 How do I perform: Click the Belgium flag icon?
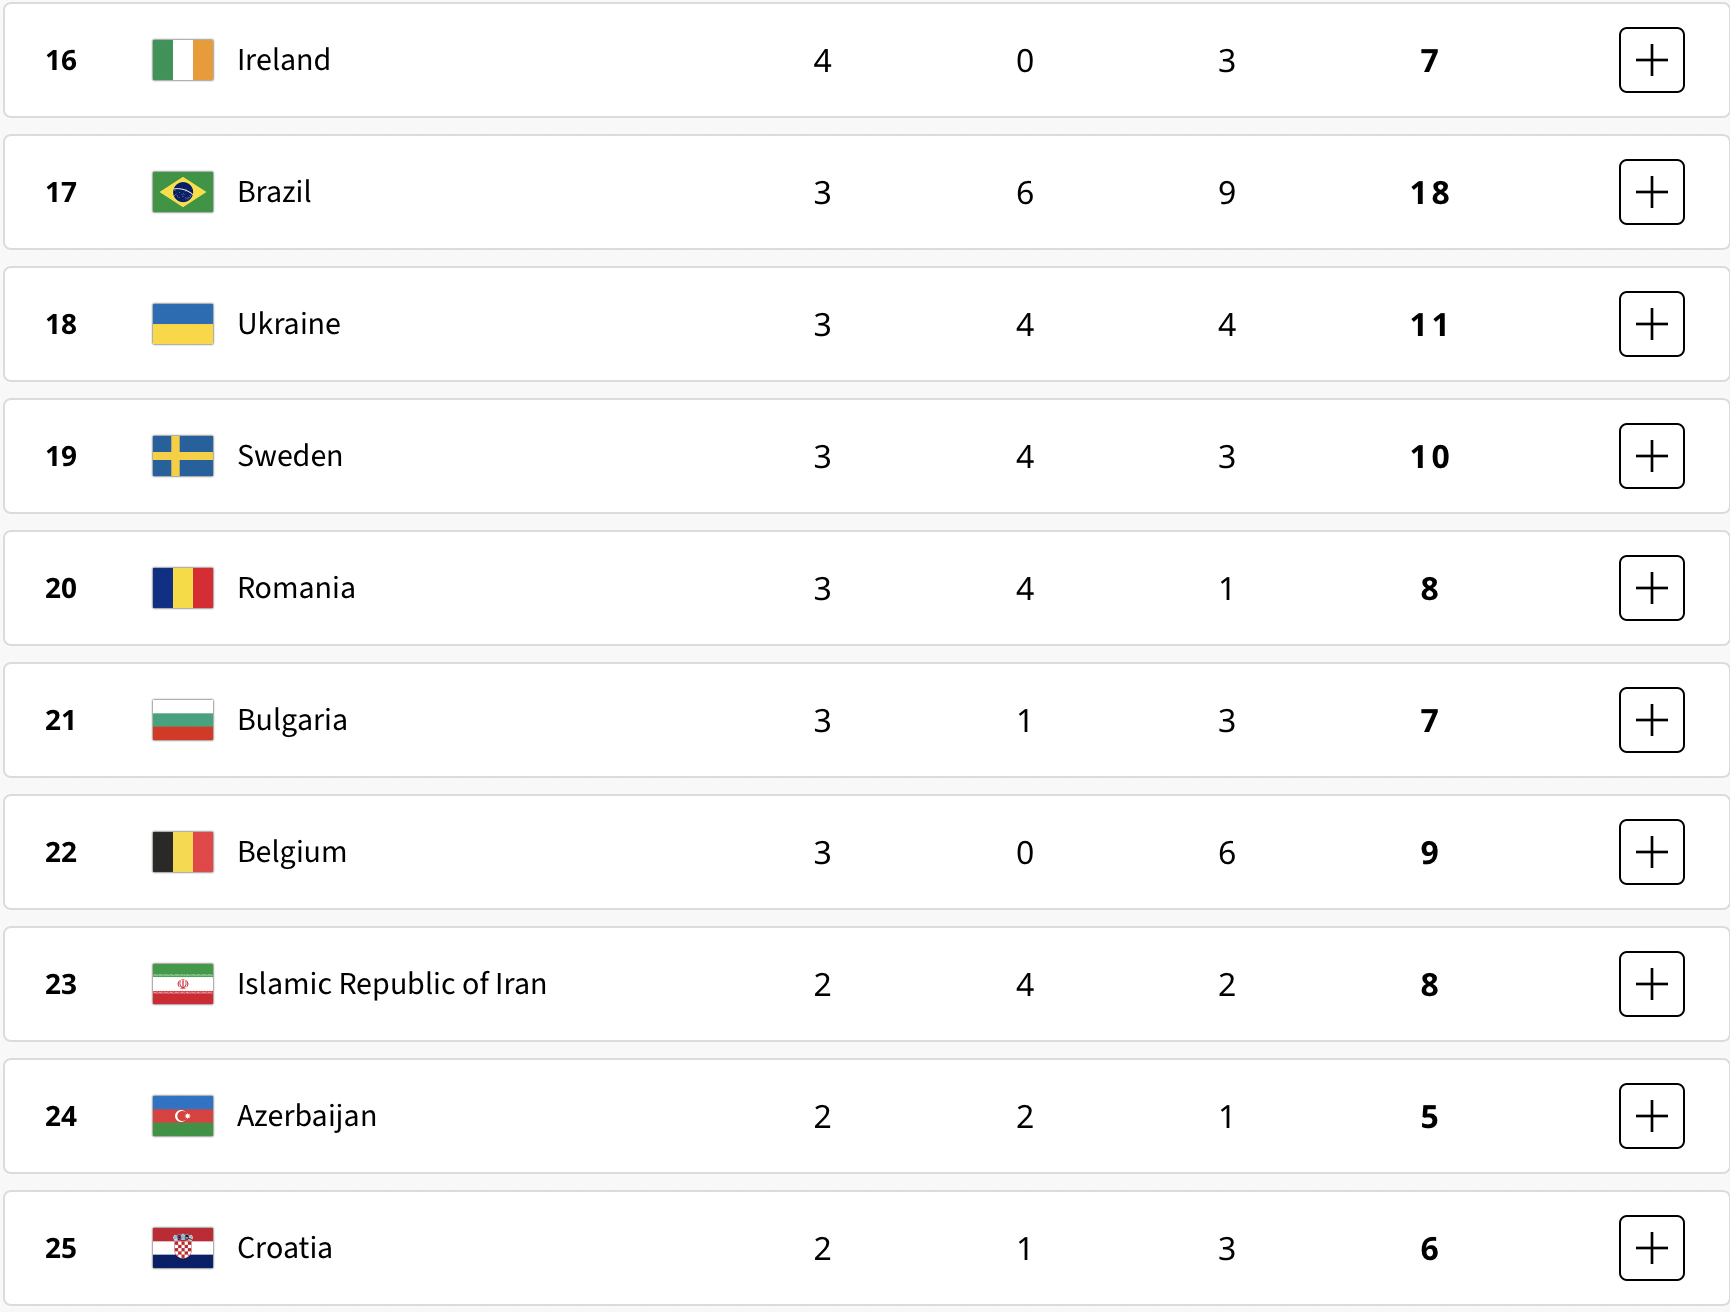183,852
